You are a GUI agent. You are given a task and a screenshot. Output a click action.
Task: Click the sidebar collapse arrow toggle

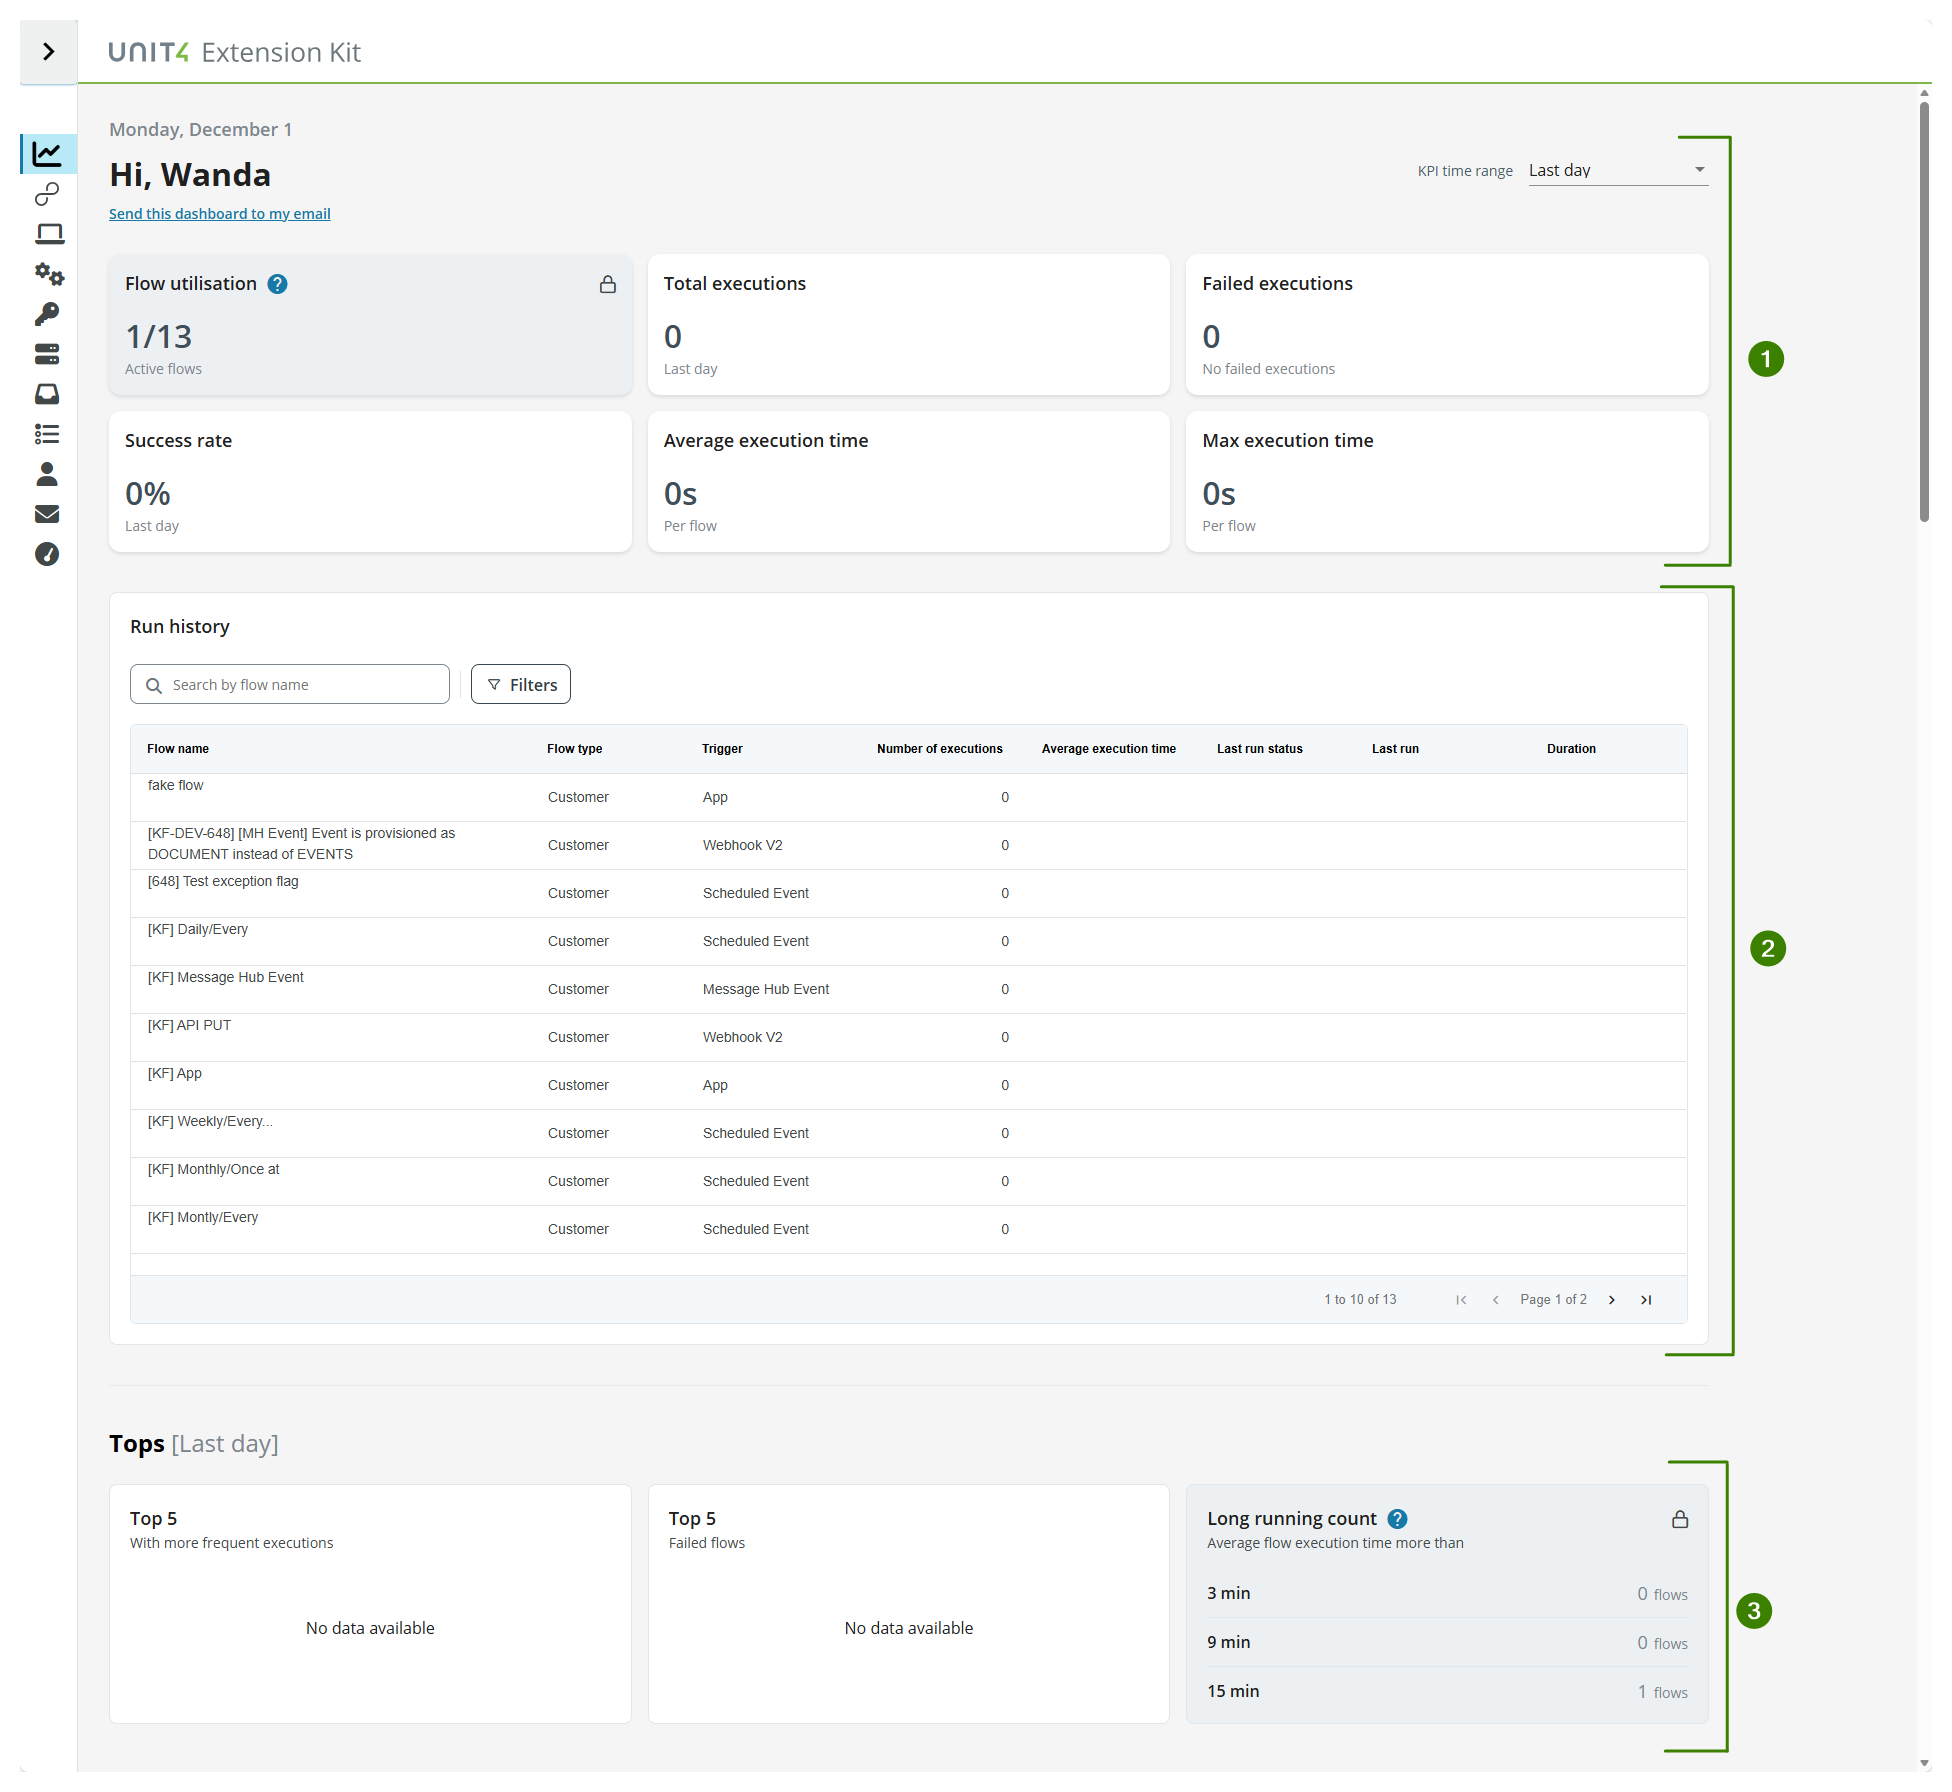[48, 51]
